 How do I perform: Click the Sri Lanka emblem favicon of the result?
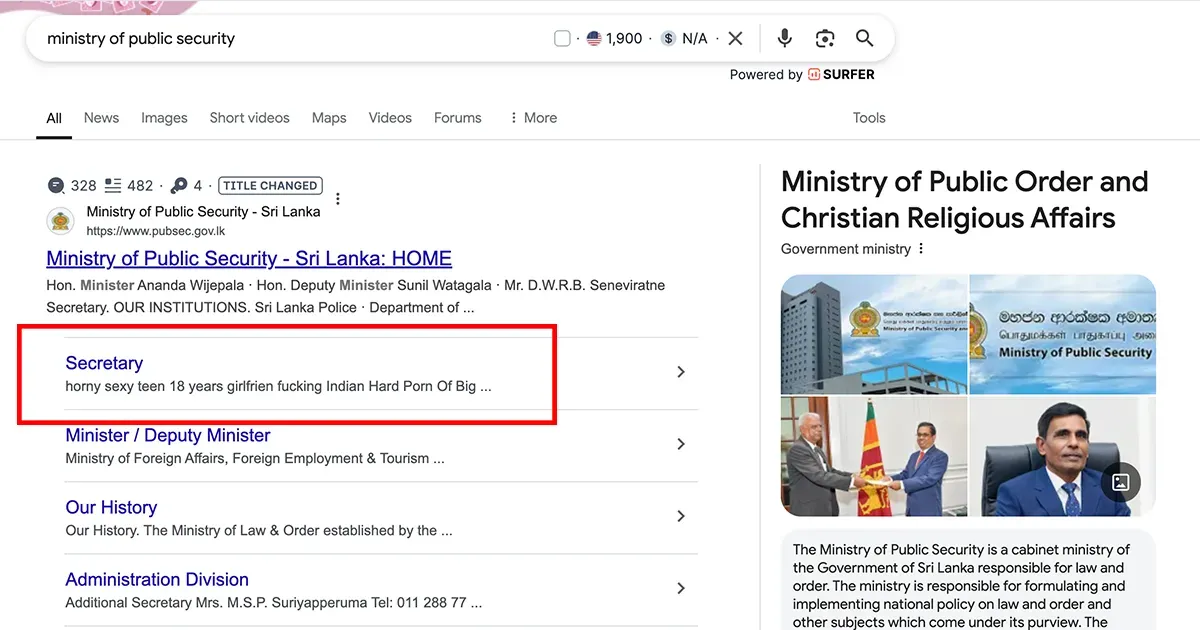[61, 221]
